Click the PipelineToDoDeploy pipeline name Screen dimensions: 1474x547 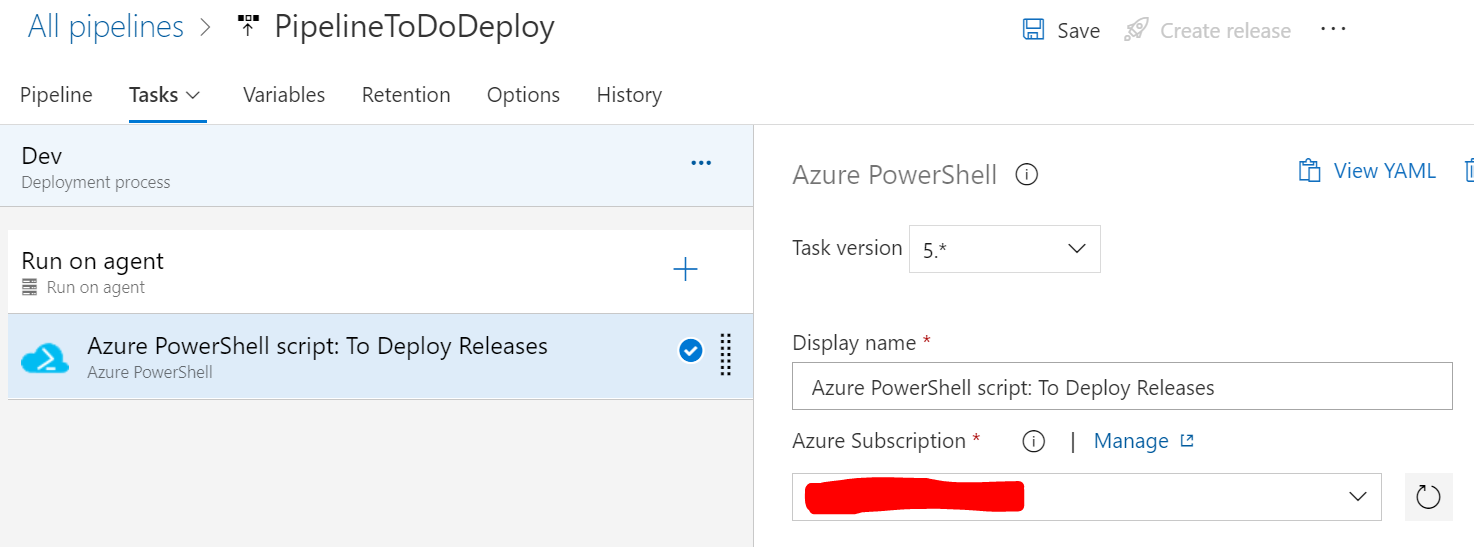pos(414,27)
